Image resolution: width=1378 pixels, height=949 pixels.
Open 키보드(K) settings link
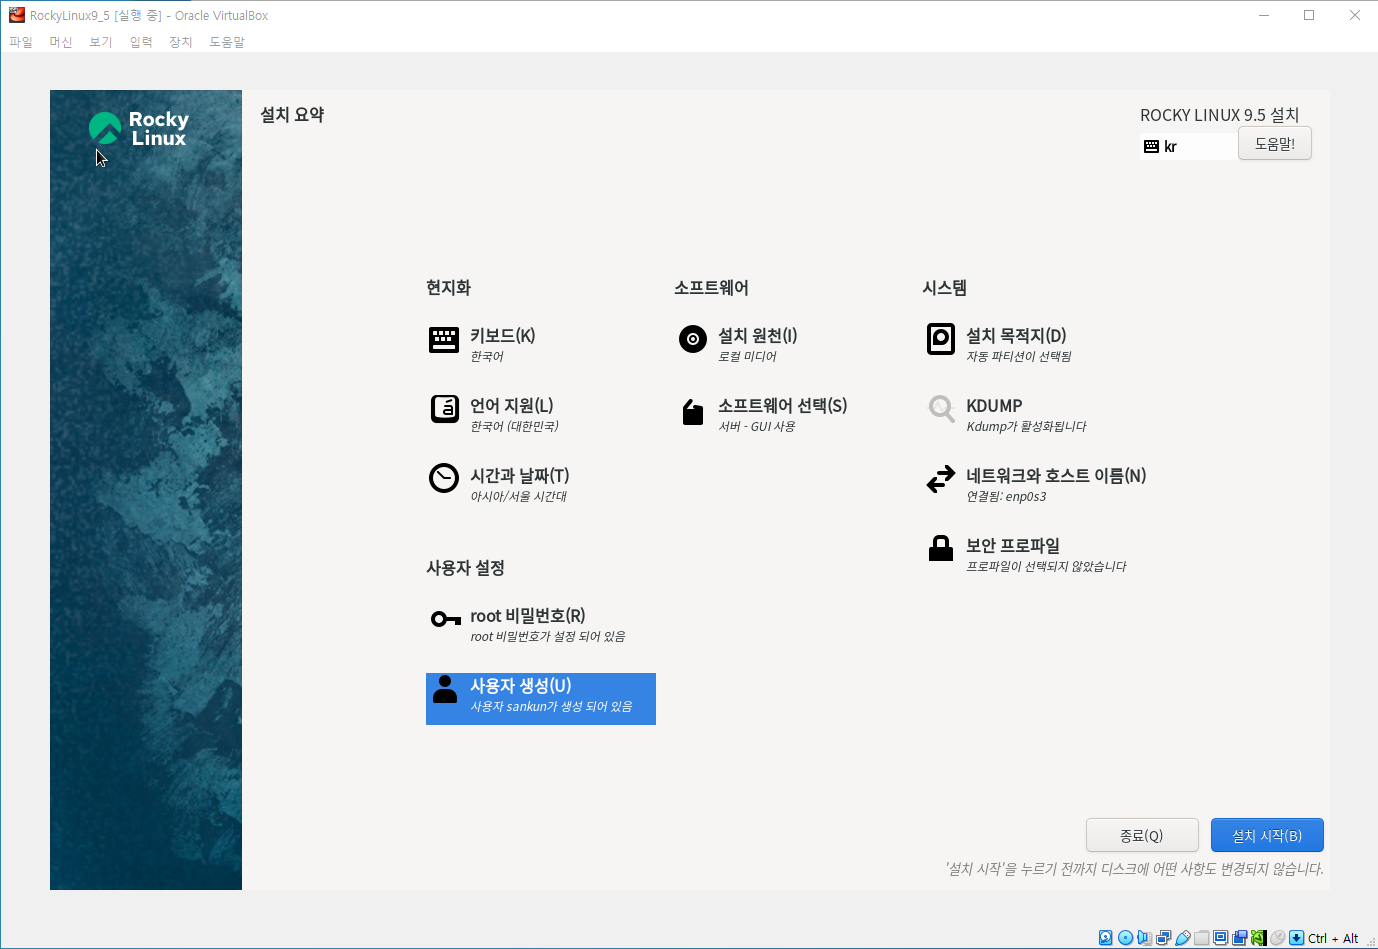[503, 335]
